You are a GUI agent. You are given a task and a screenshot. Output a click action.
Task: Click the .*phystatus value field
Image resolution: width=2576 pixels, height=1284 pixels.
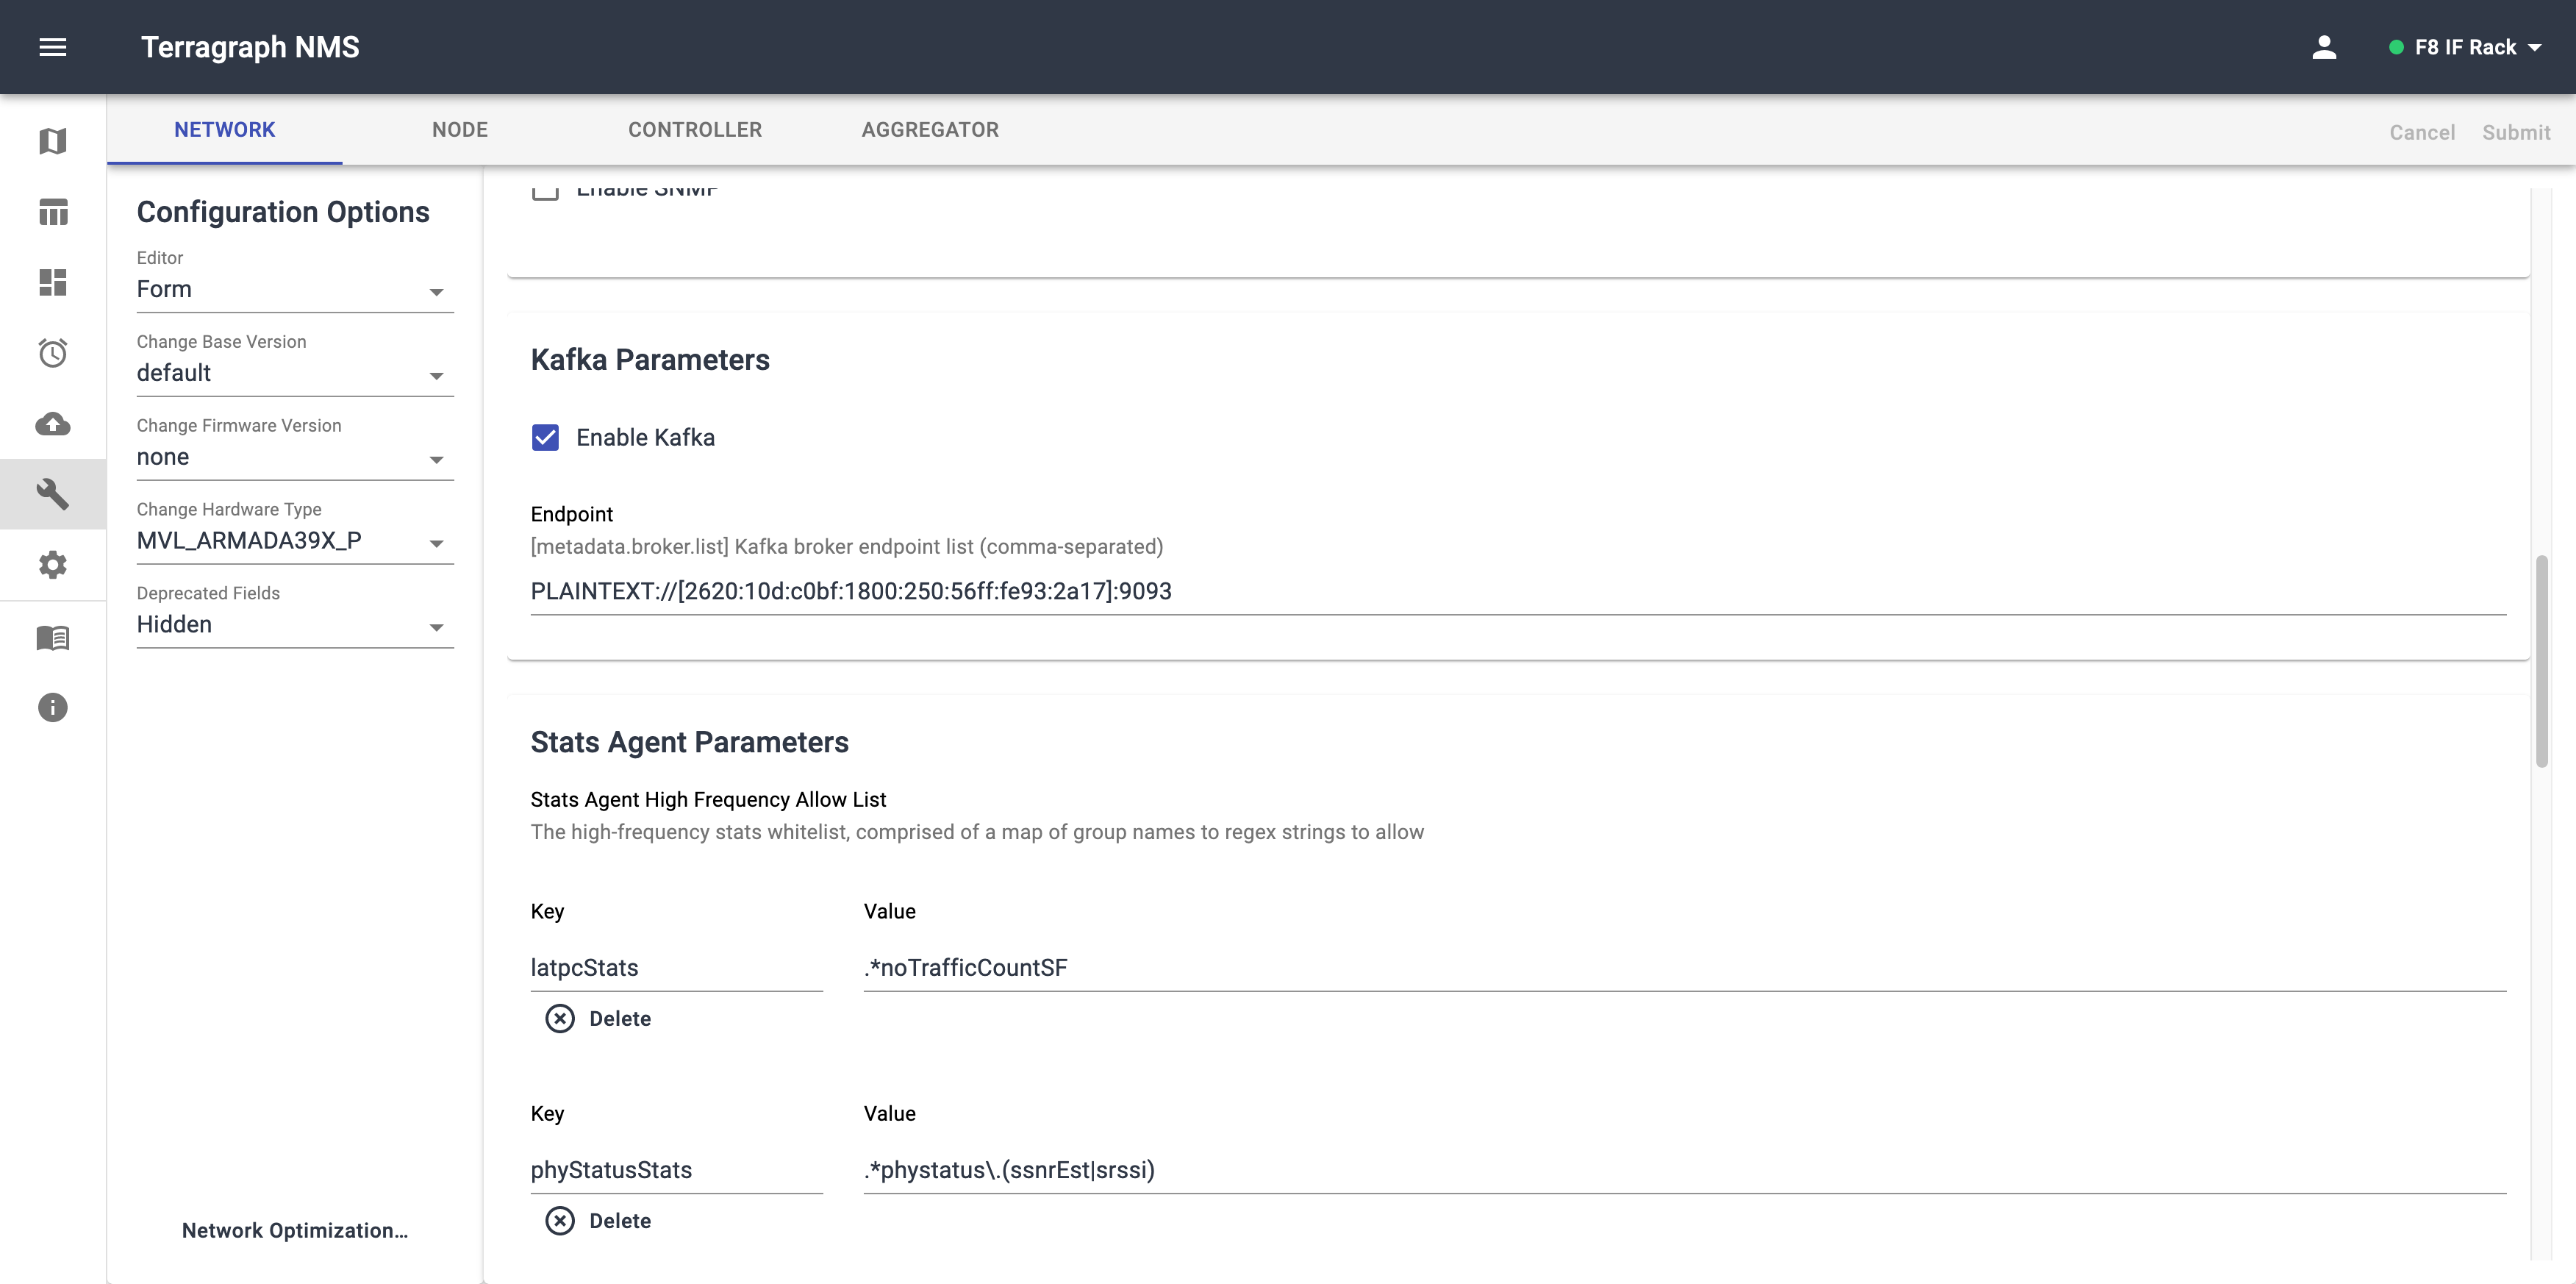1685,1170
